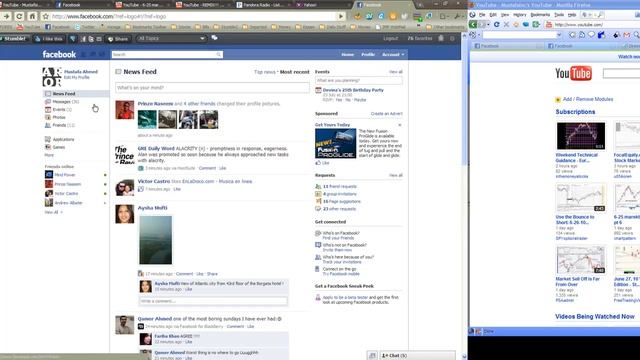The image size is (640, 360).
Task: Open the All Topics dropdown in StumbleUpon toolbar
Action: coord(171,38)
